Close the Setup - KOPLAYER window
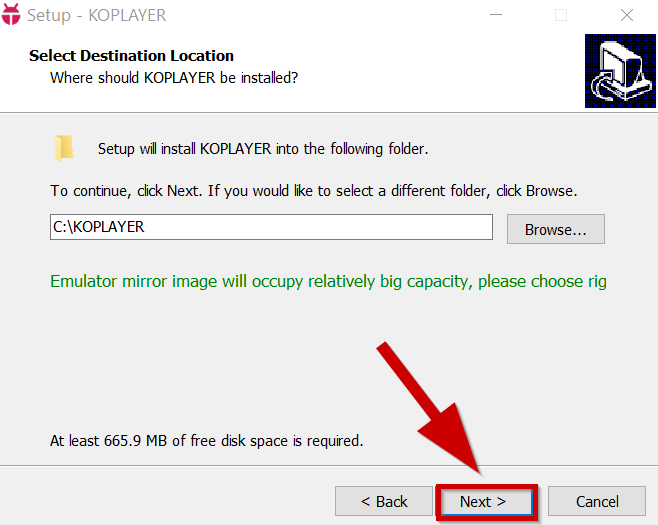The width and height of the screenshot is (658, 525). [x=627, y=15]
